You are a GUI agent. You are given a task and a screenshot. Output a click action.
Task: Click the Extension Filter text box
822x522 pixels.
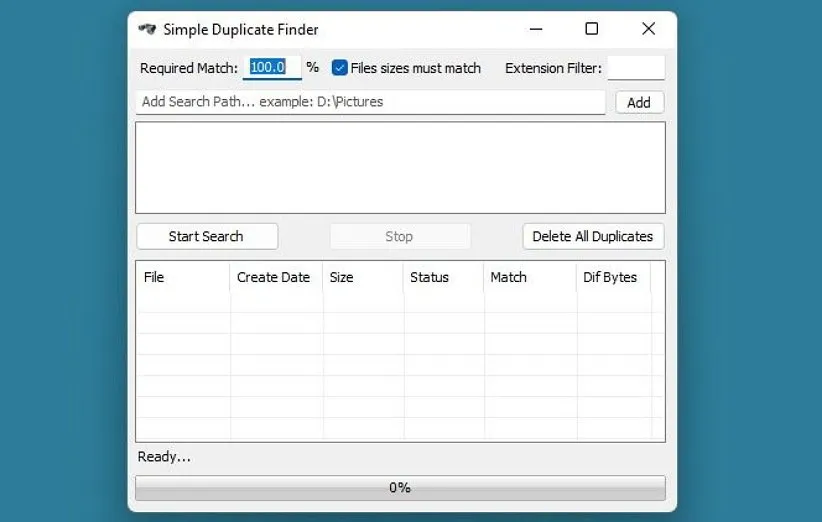click(x=635, y=68)
